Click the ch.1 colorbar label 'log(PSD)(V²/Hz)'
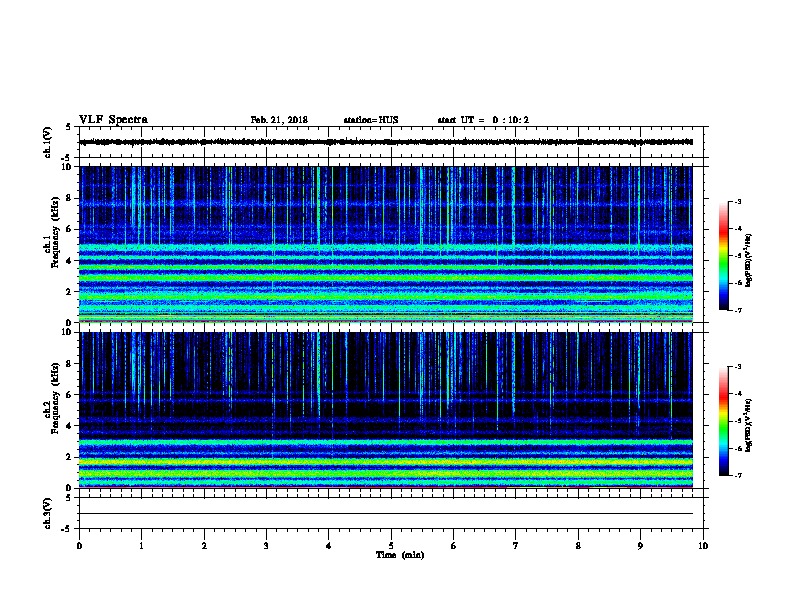This screenshot has height=612, width=792. click(x=749, y=260)
